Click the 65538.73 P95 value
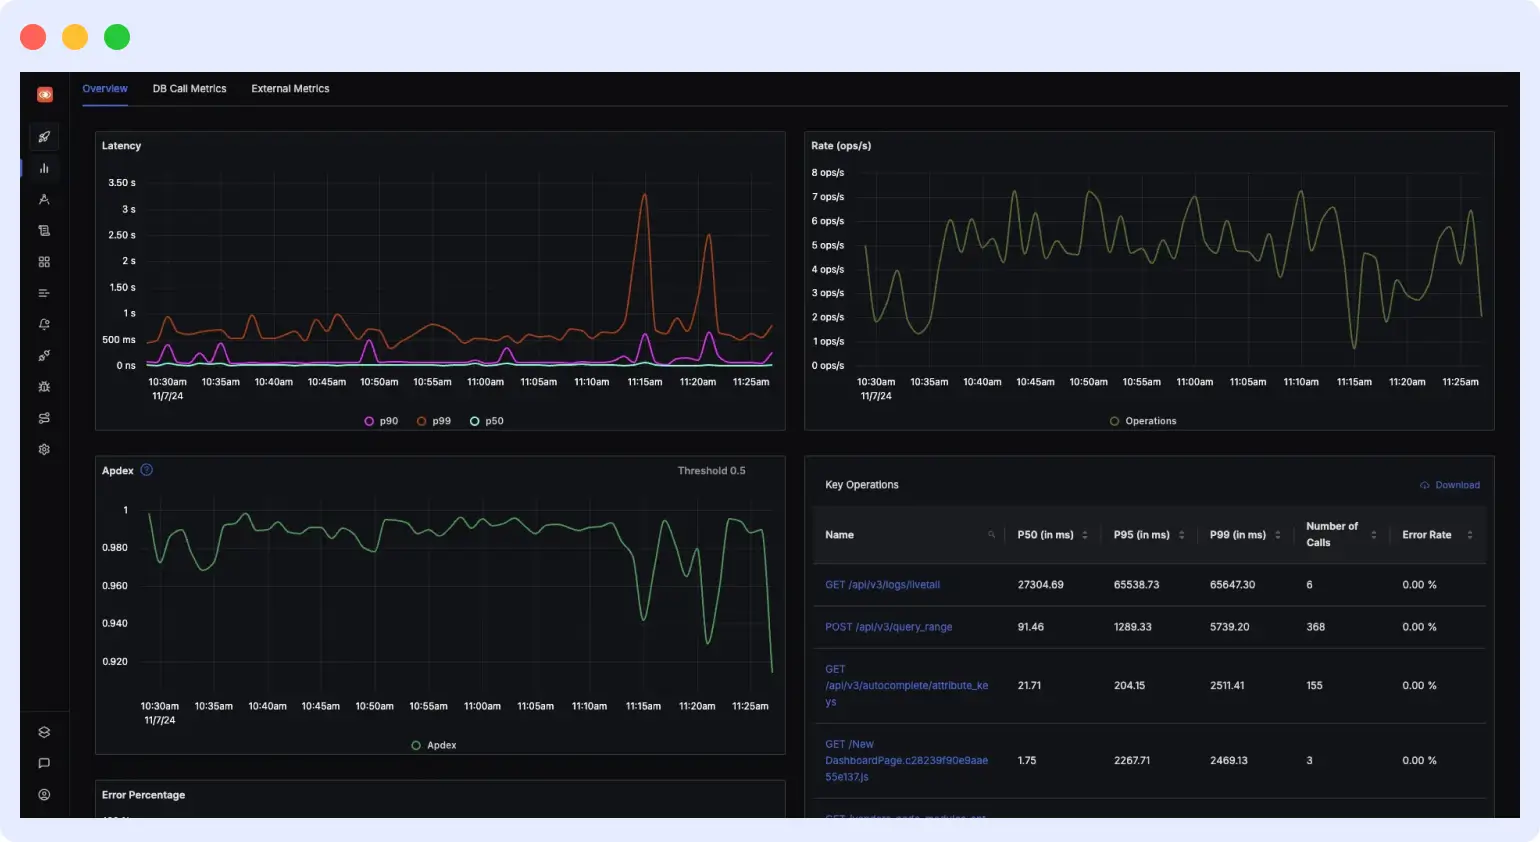1540x842 pixels. tap(1136, 585)
